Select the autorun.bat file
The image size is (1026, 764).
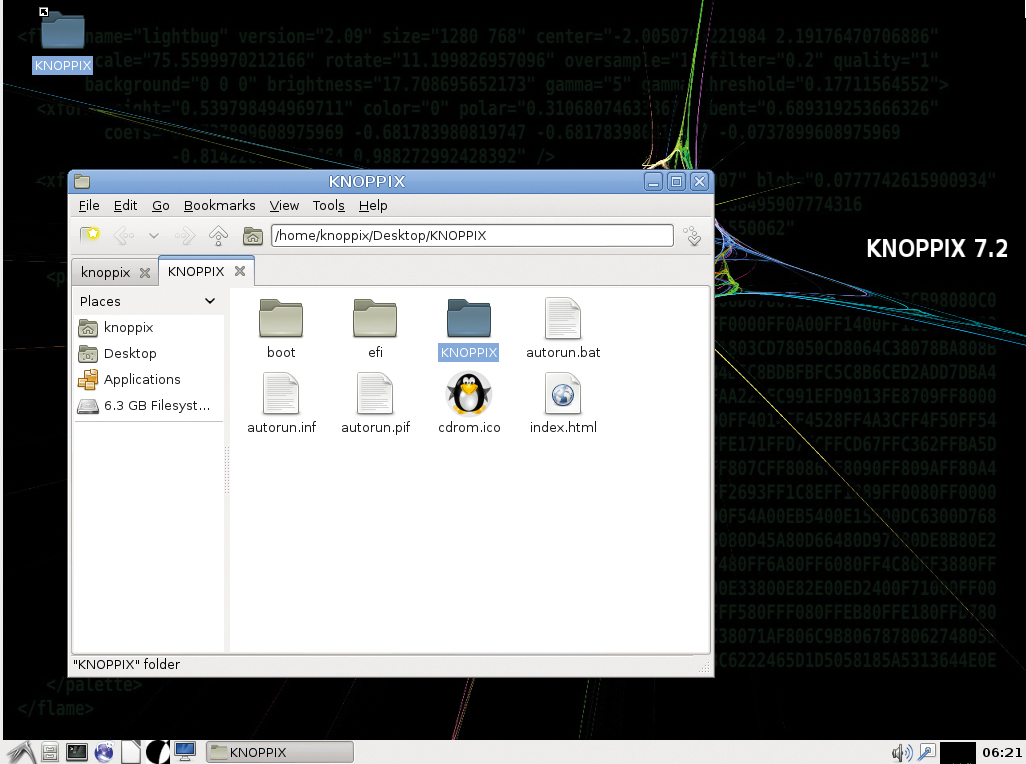(x=563, y=328)
